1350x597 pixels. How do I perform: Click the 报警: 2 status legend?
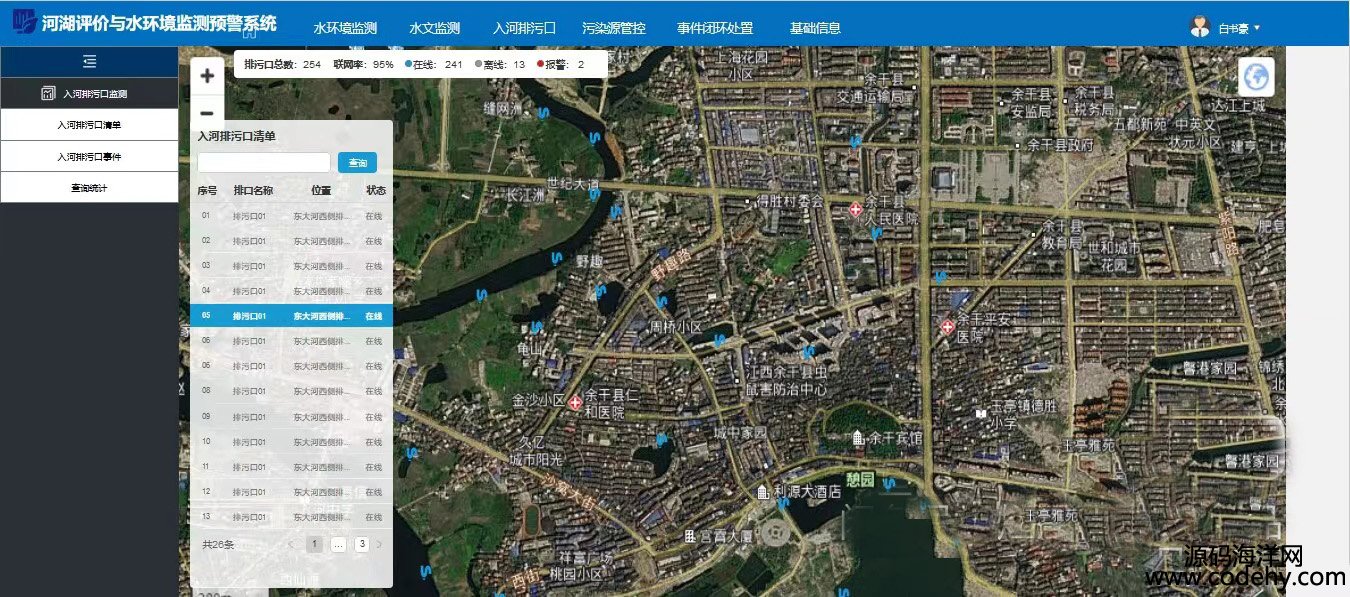[560, 64]
